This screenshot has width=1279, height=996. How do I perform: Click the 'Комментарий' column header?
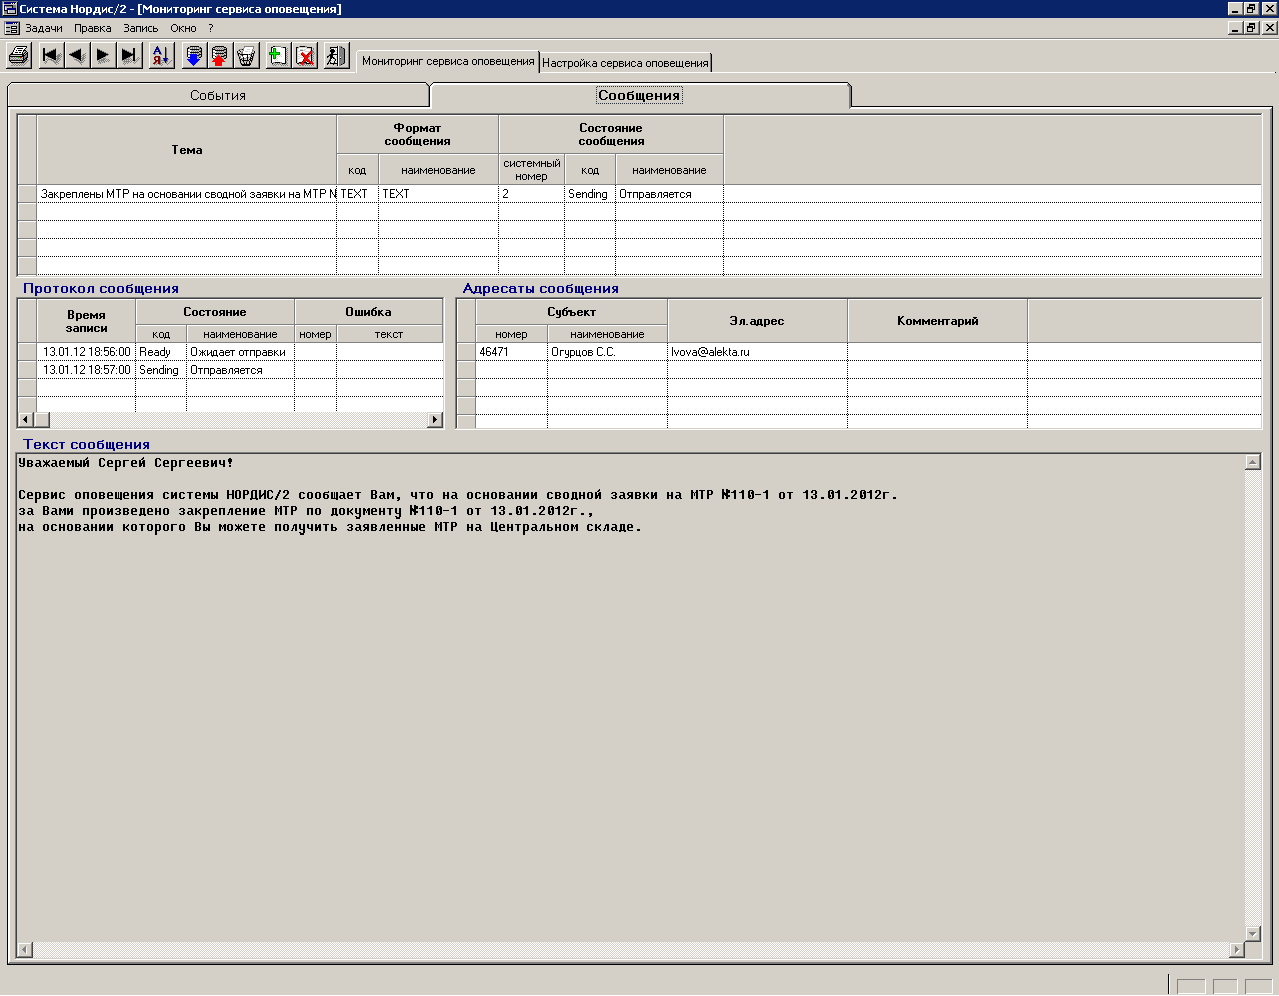(937, 321)
